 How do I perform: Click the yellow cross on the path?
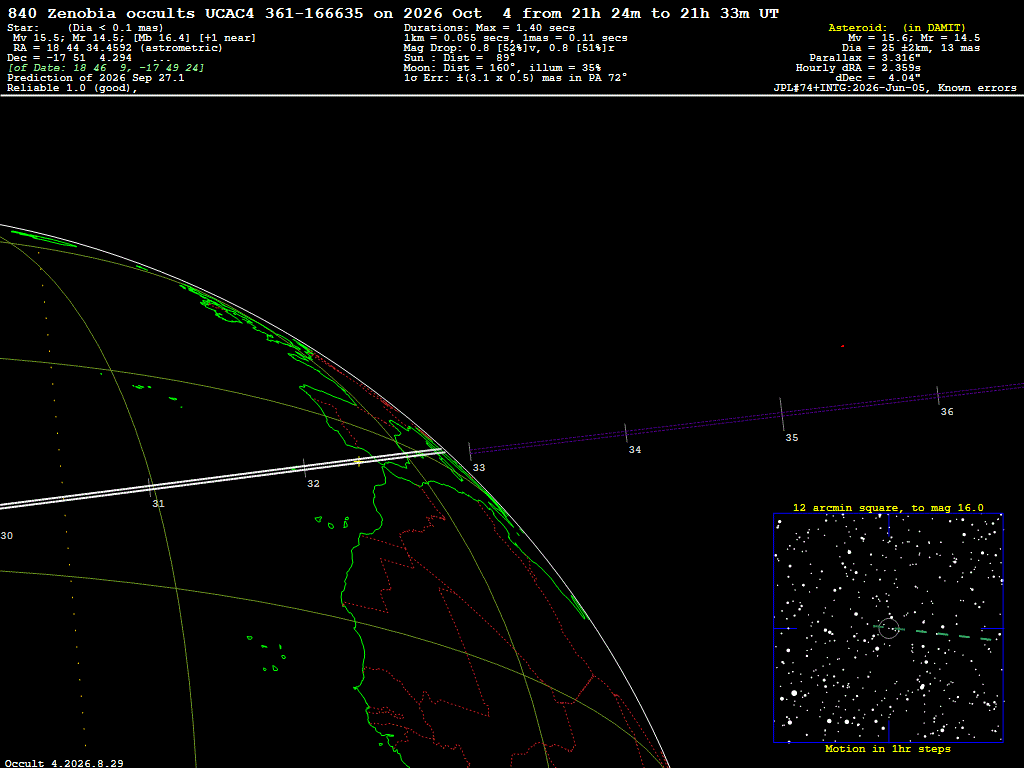tap(358, 462)
